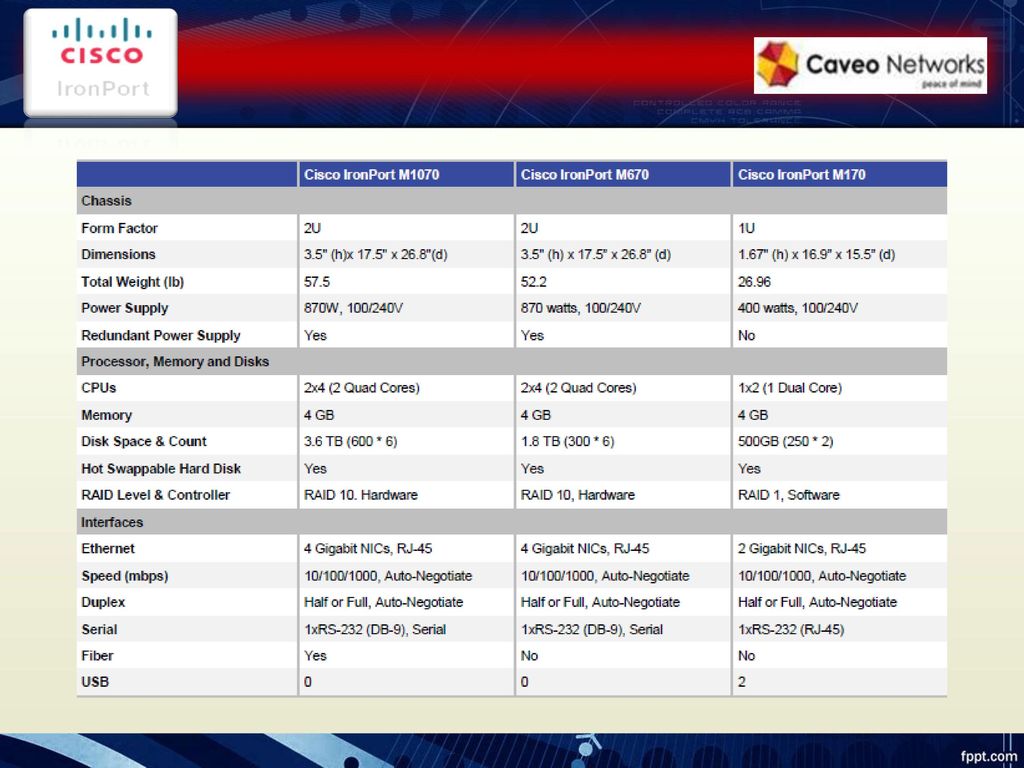
Task: Select the Serial row label
Action: click(x=99, y=630)
